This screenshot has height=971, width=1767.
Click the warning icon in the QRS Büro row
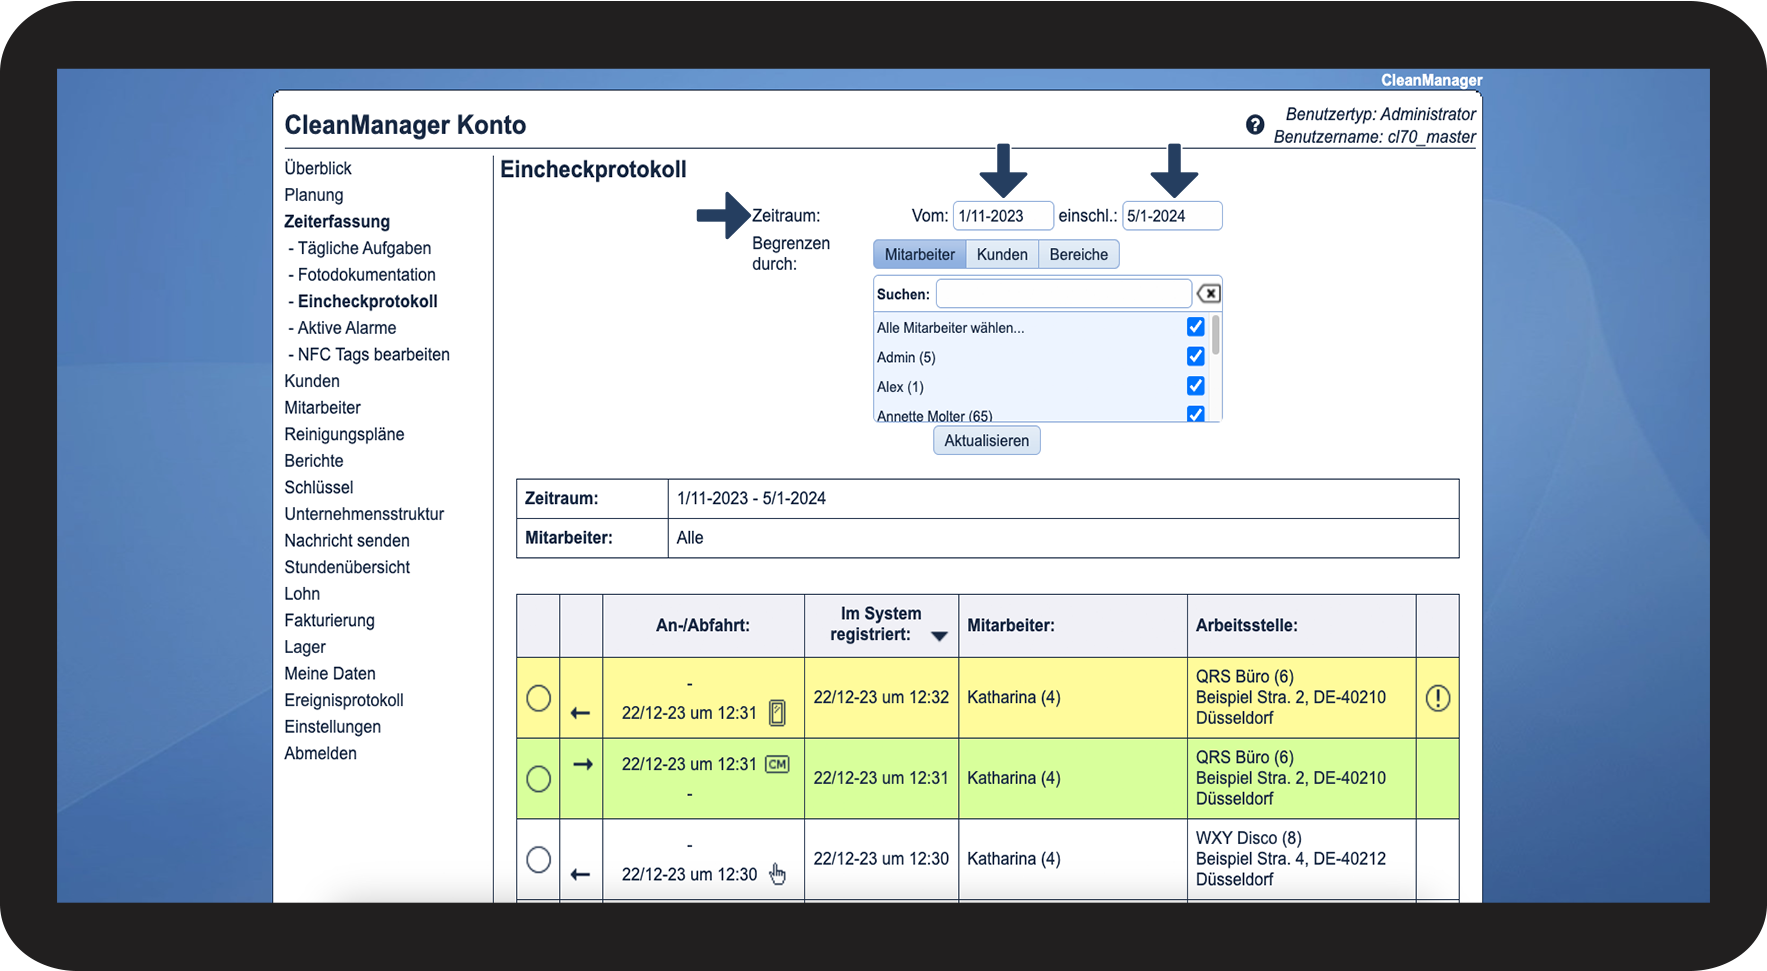pyautogui.click(x=1437, y=698)
